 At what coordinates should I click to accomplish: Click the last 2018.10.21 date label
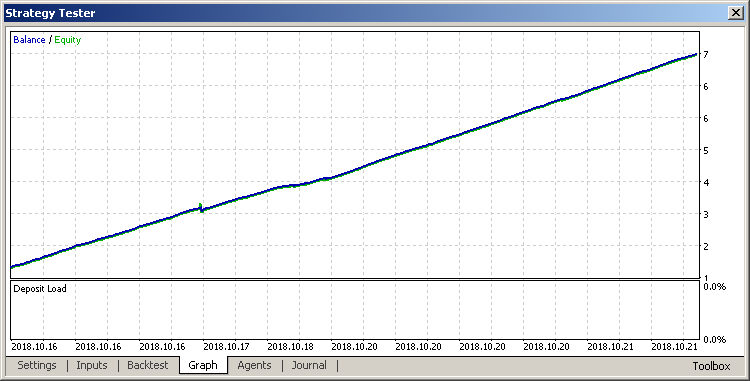(674, 347)
